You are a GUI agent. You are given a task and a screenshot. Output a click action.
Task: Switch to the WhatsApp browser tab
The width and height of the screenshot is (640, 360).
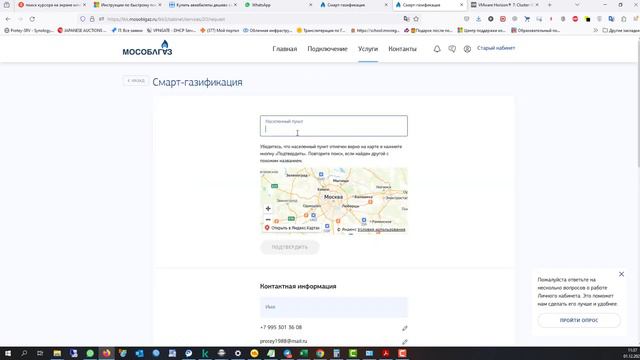[x=278, y=5]
